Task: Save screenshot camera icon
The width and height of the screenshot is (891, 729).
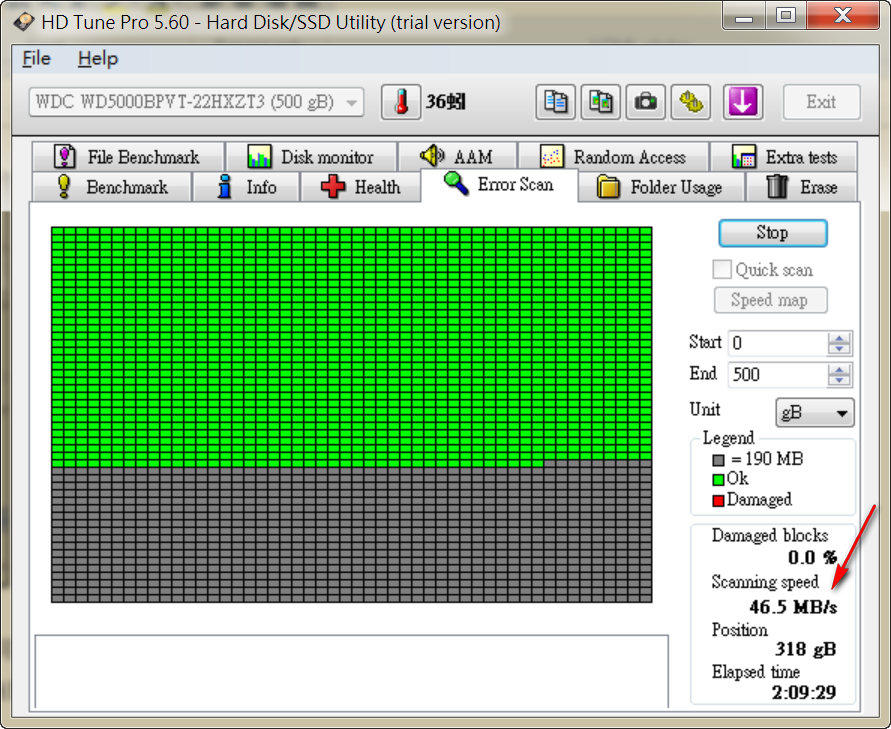Action: (645, 102)
